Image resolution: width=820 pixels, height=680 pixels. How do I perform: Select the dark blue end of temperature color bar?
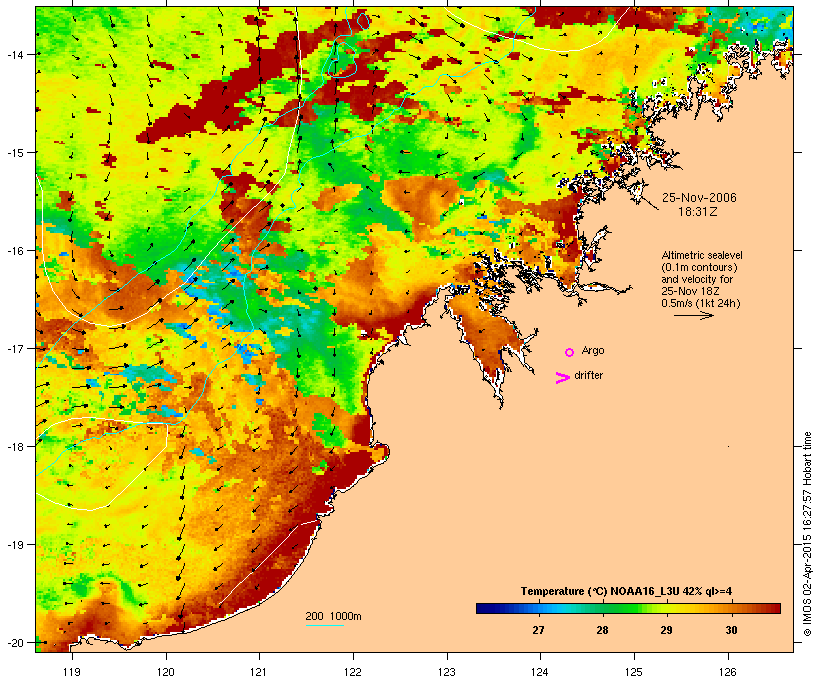click(x=486, y=608)
